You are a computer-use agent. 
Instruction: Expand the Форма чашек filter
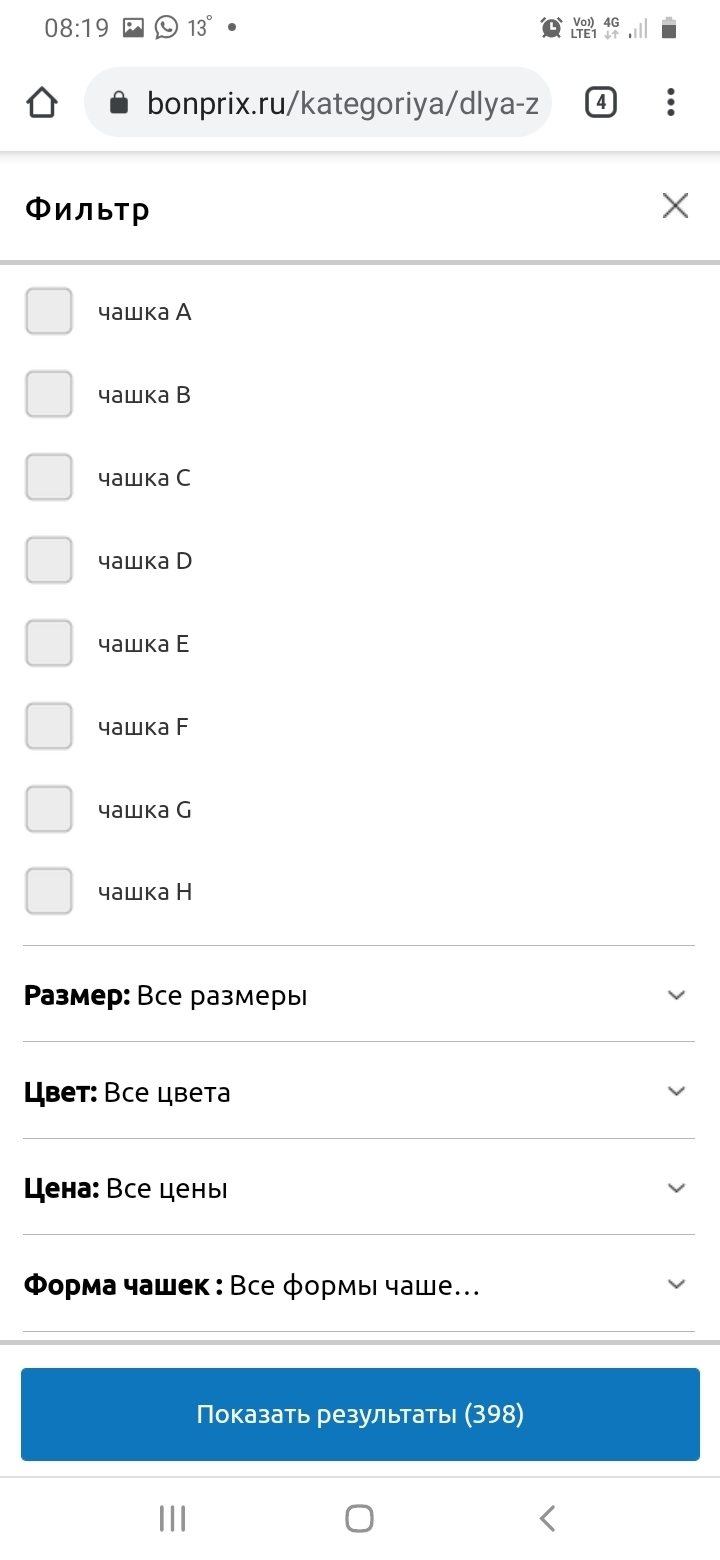pyautogui.click(x=676, y=1284)
